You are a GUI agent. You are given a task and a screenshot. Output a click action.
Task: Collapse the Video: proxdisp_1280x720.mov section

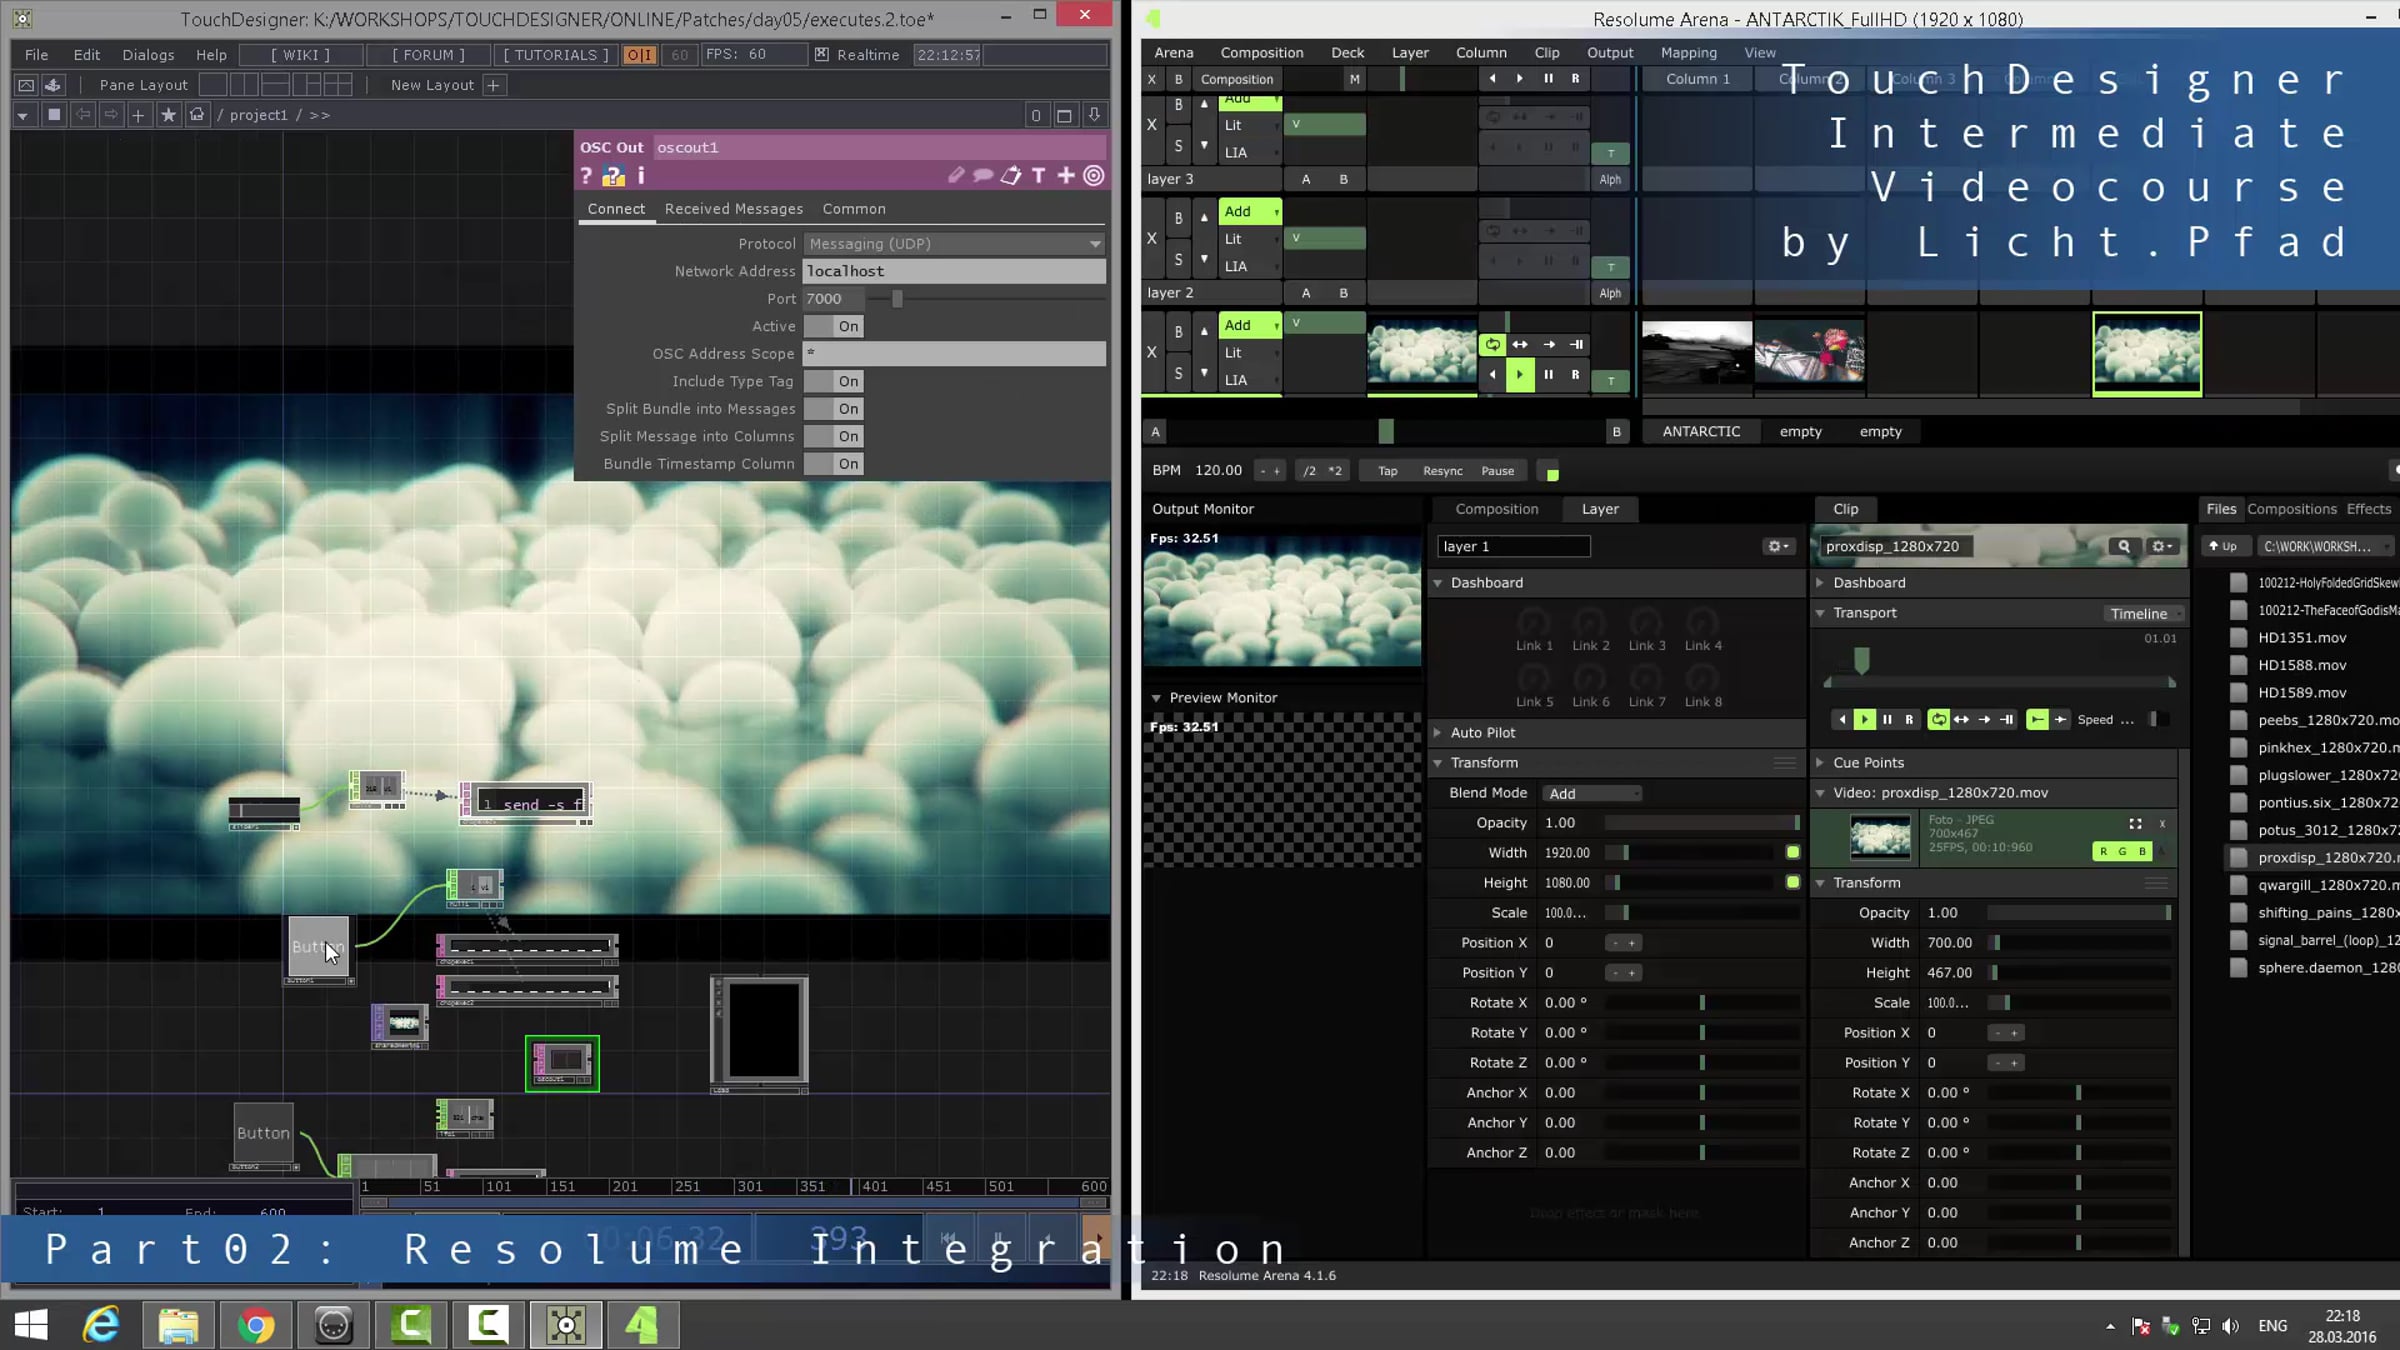click(x=1820, y=793)
